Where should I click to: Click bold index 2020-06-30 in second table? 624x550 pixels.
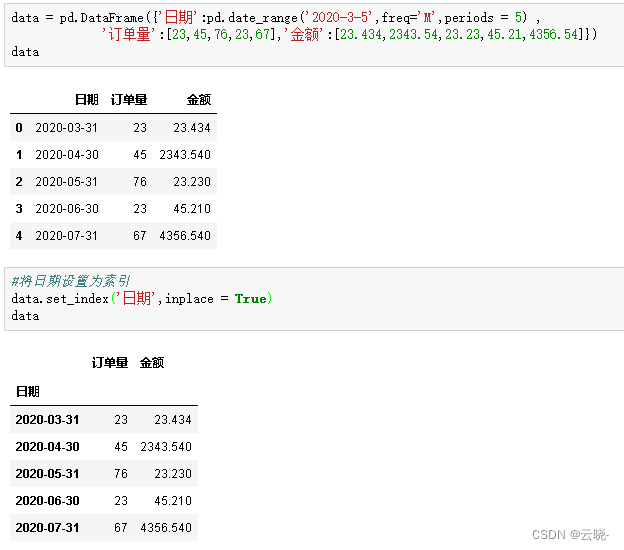pyautogui.click(x=47, y=501)
